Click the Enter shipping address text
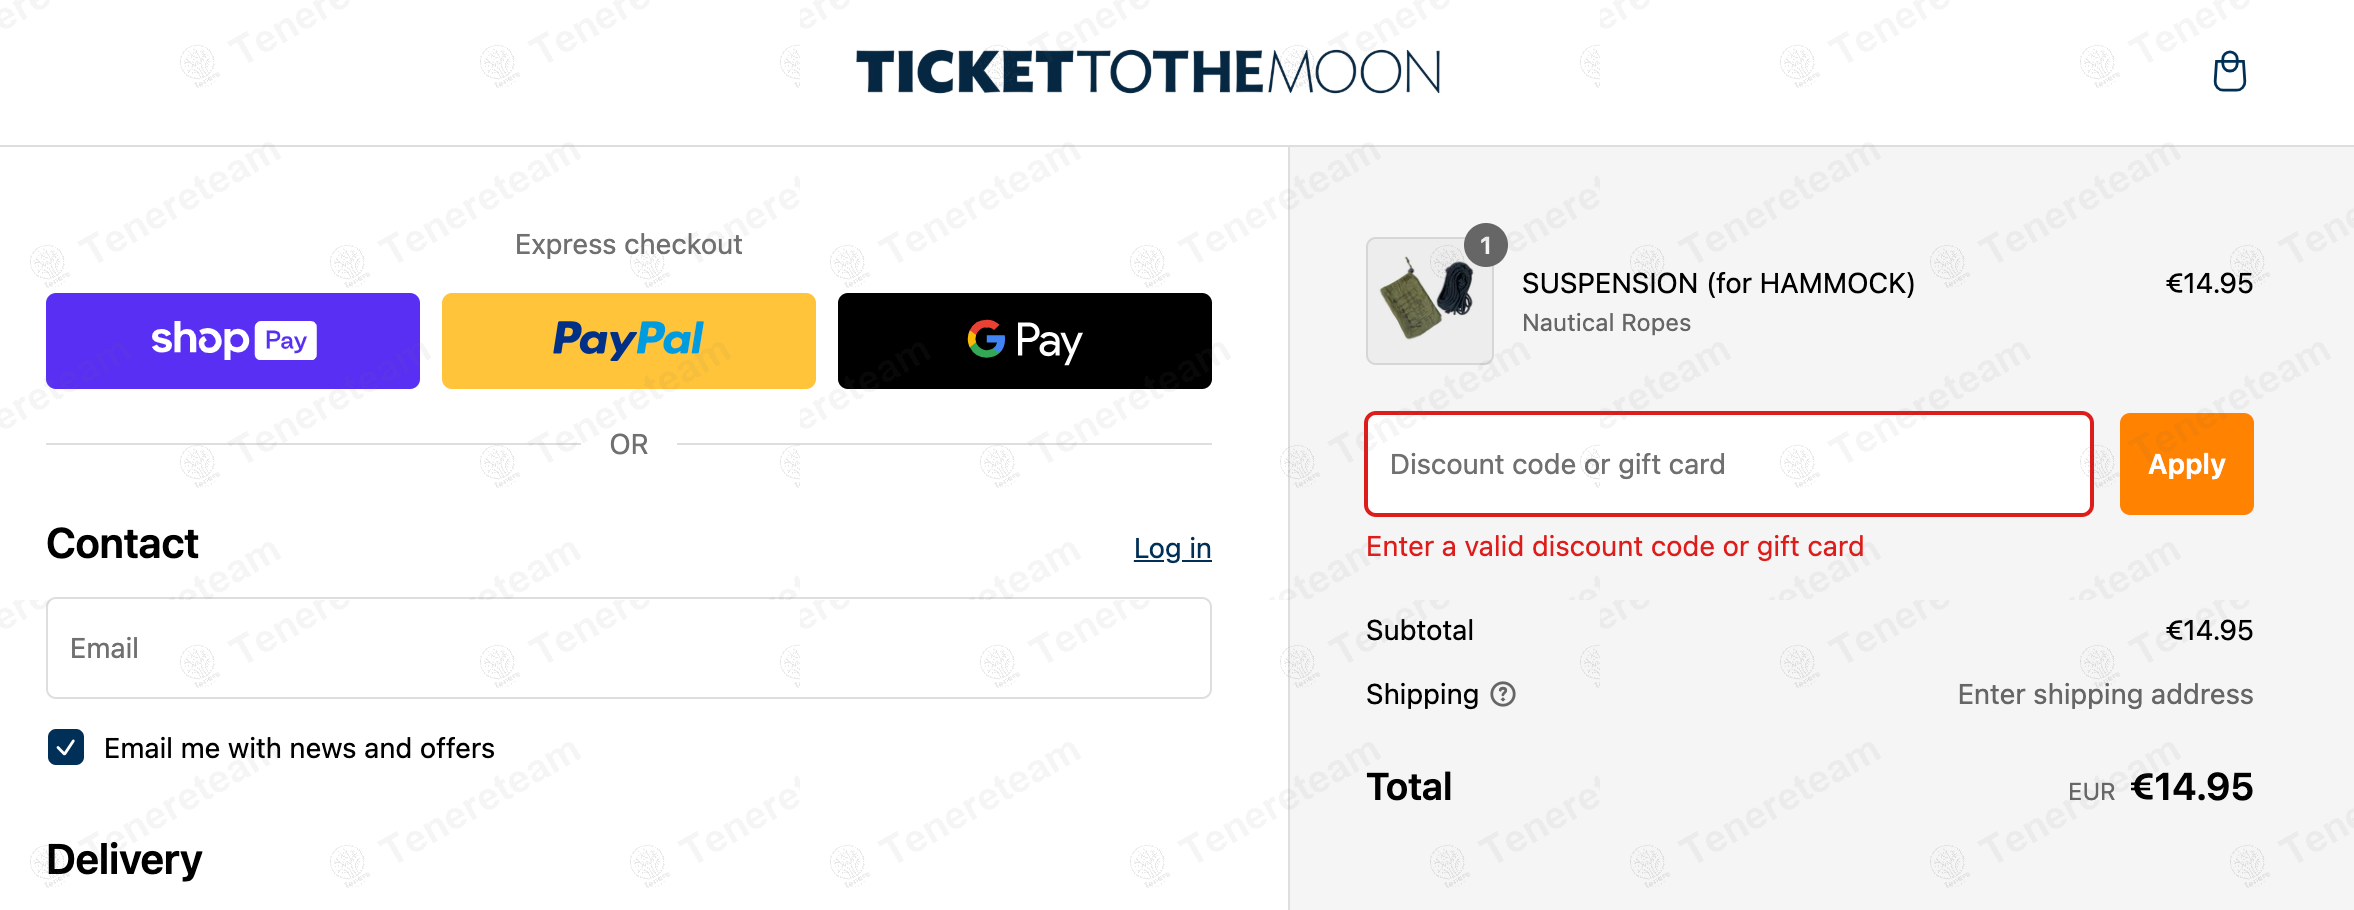The width and height of the screenshot is (2354, 910). click(2104, 694)
